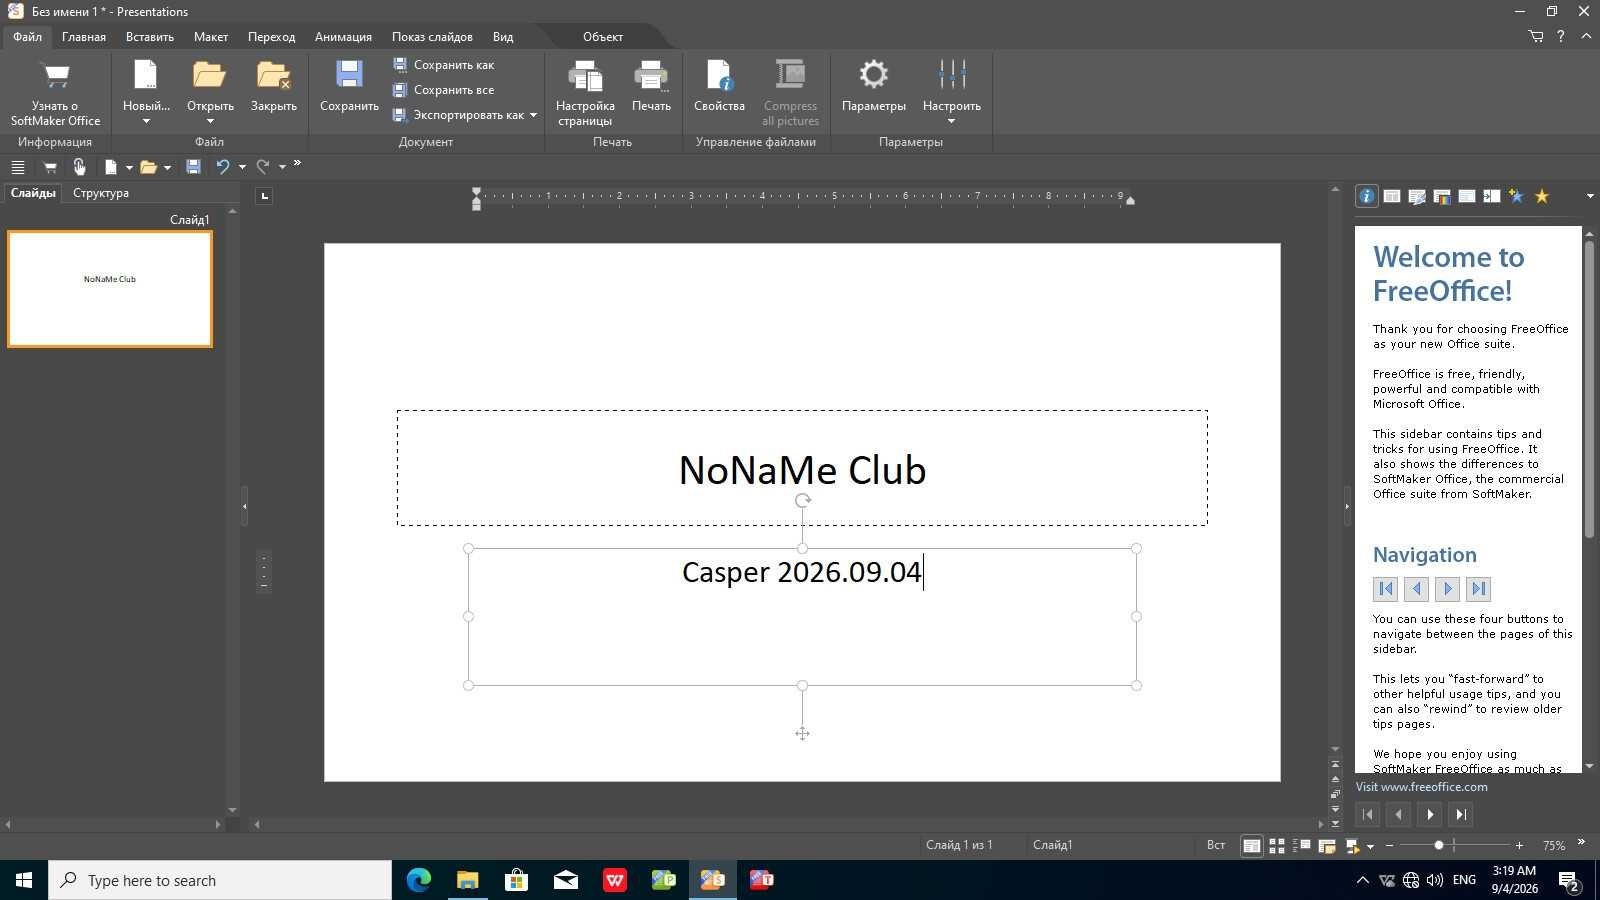Viewport: 1600px width, 900px height.
Task: Expand the Экспортировать как dropdown arrow
Action: click(x=533, y=115)
